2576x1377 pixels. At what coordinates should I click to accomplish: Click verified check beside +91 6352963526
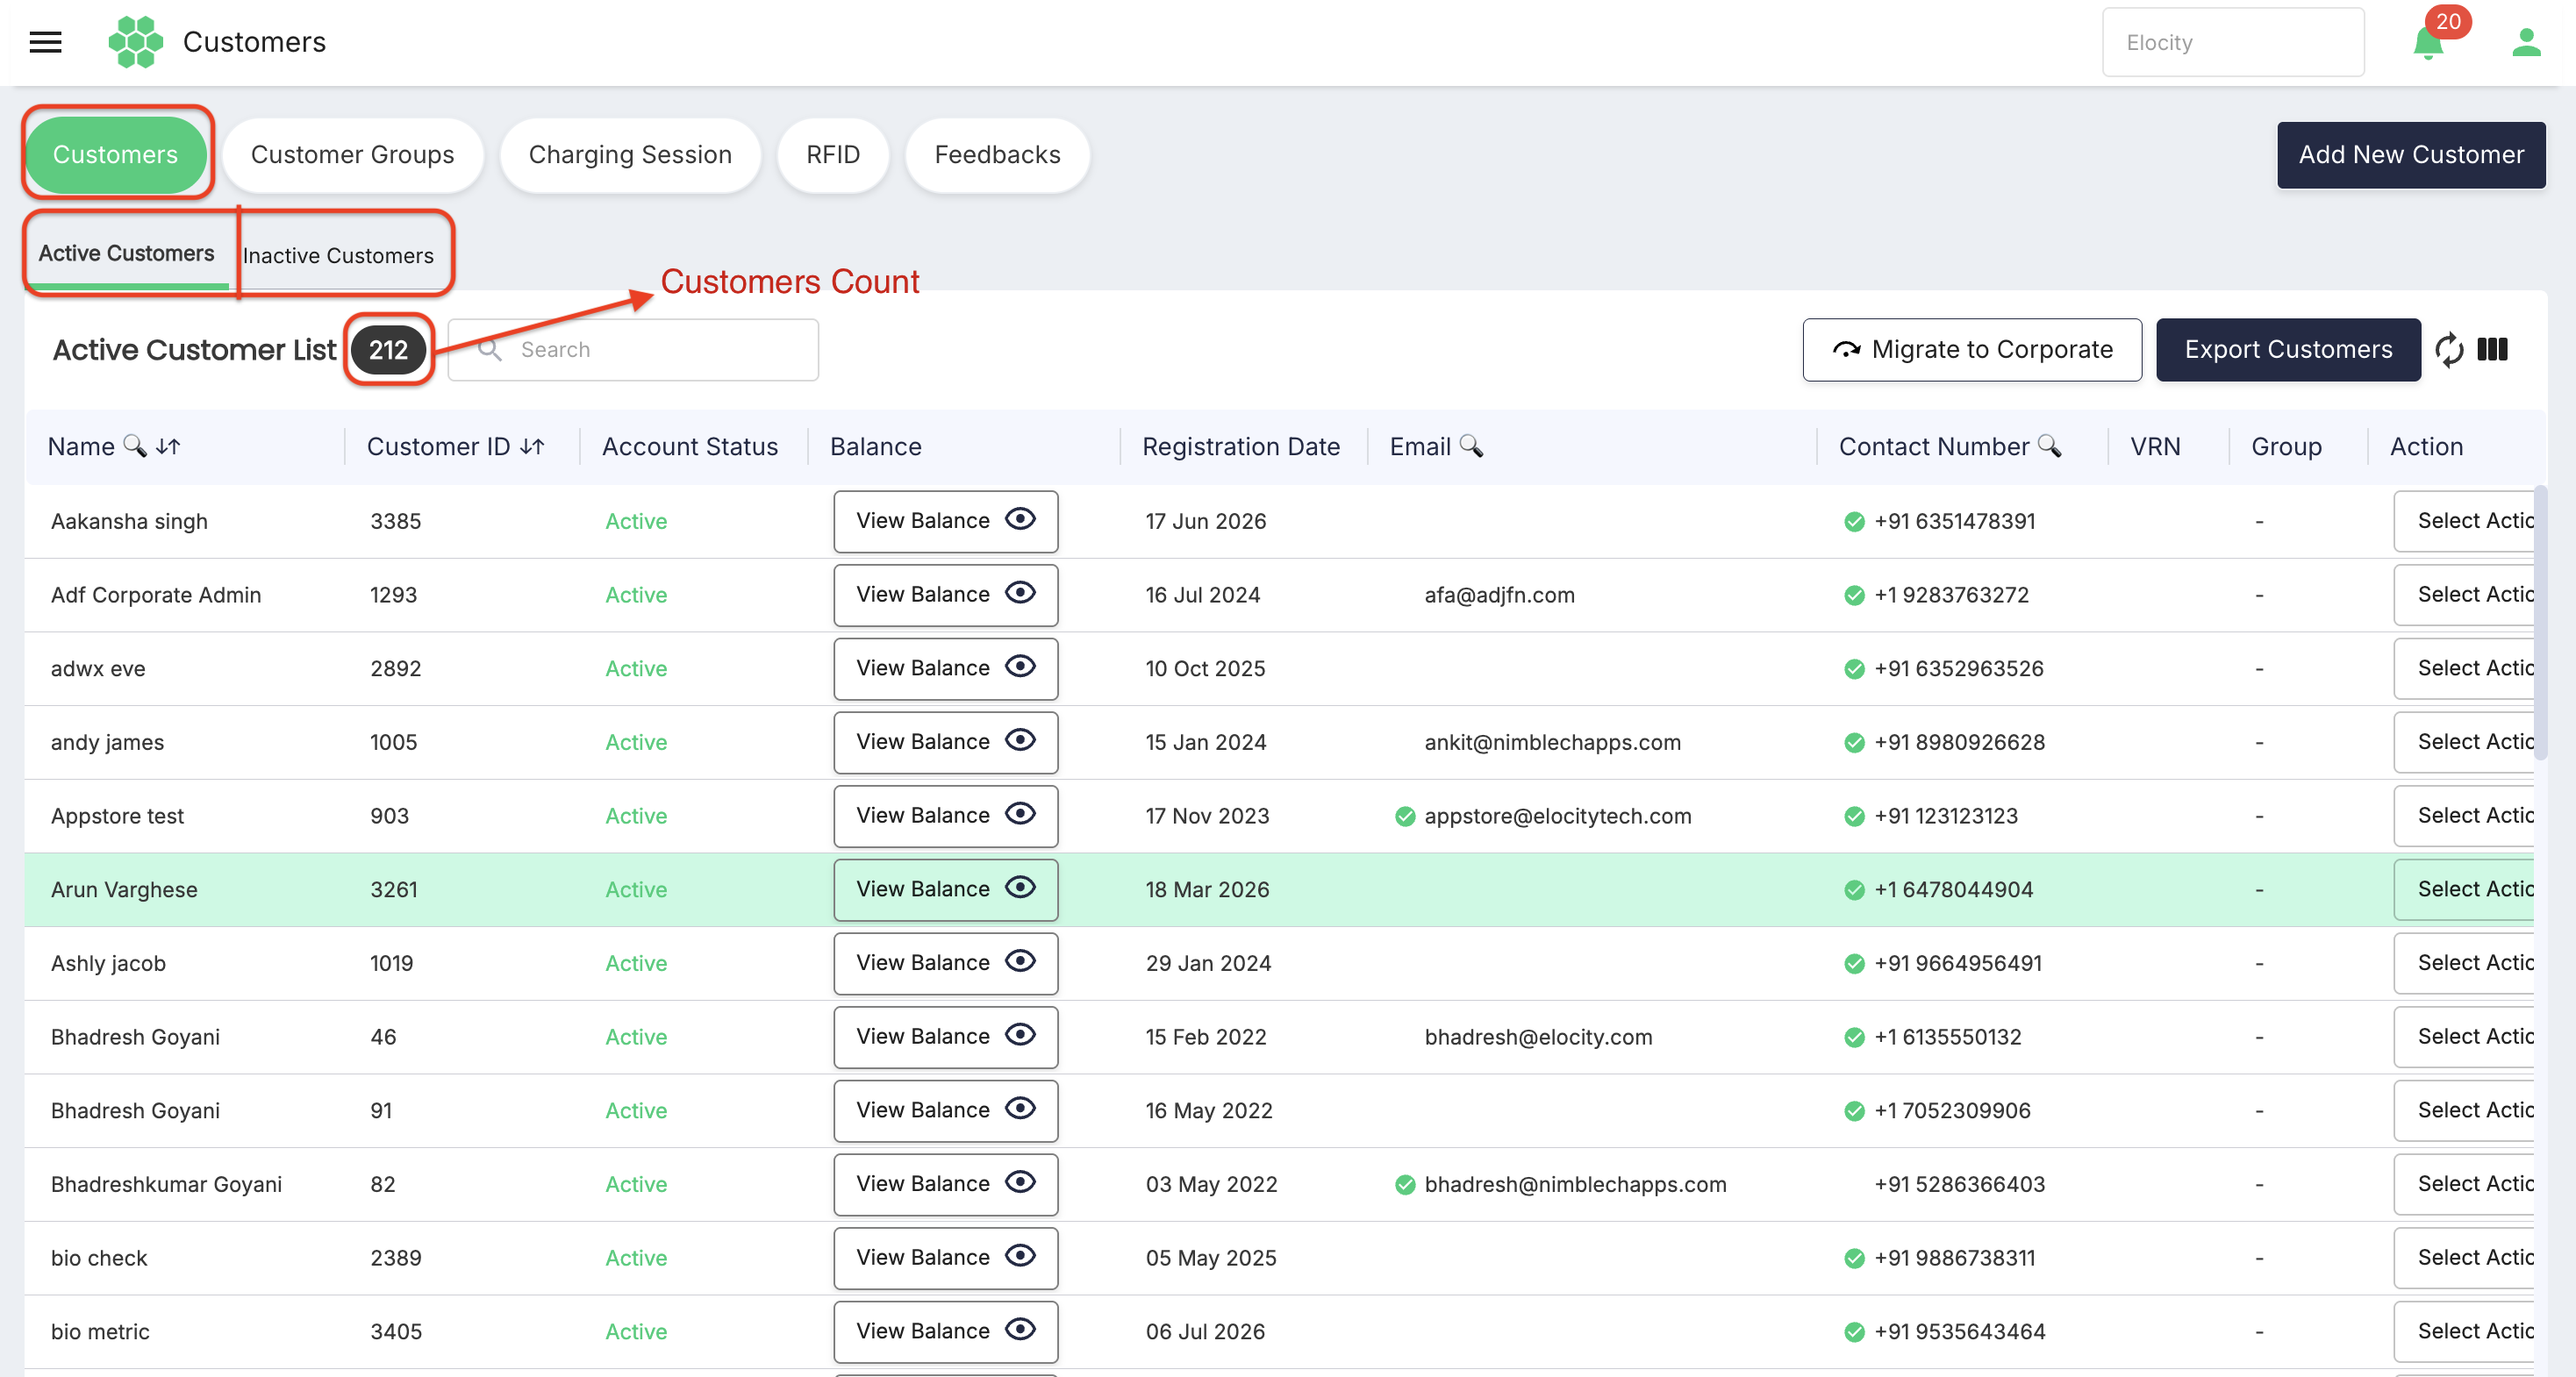(1854, 668)
